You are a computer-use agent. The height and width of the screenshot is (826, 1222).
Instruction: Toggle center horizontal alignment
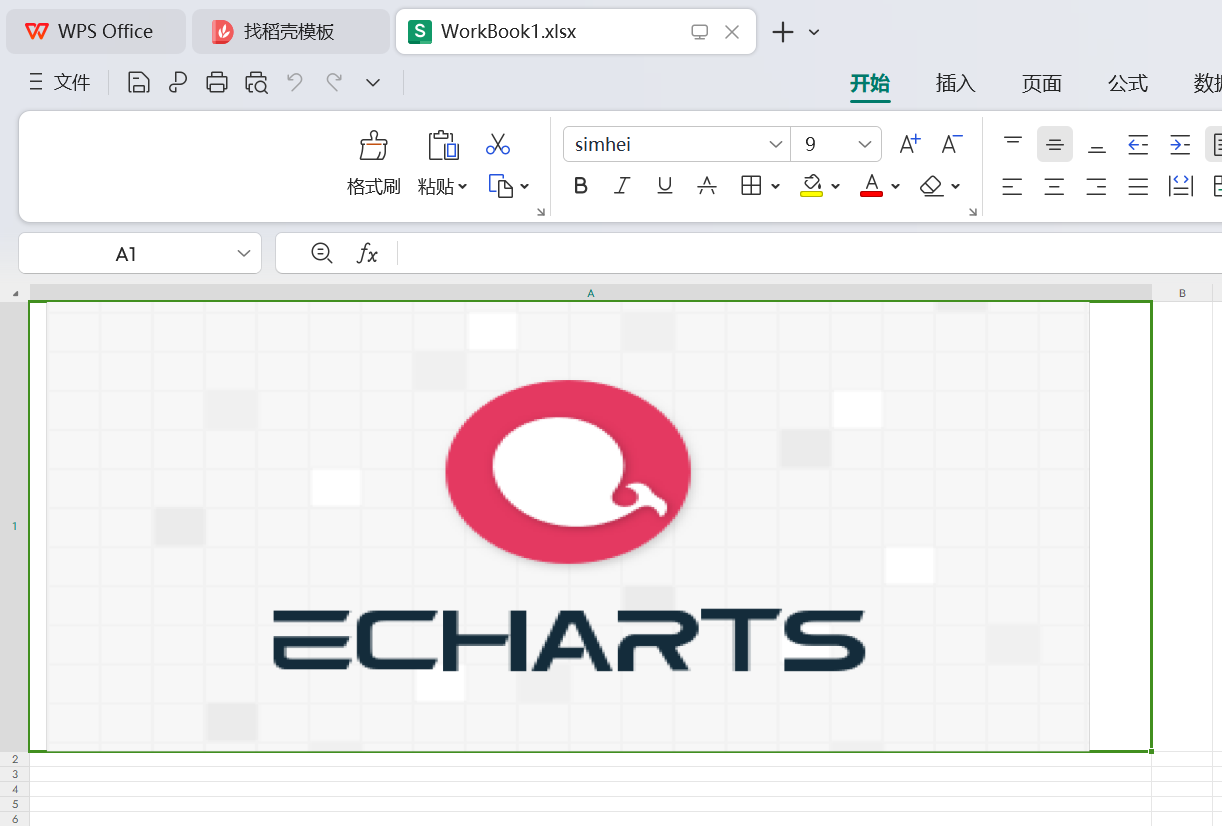pyautogui.click(x=1055, y=186)
